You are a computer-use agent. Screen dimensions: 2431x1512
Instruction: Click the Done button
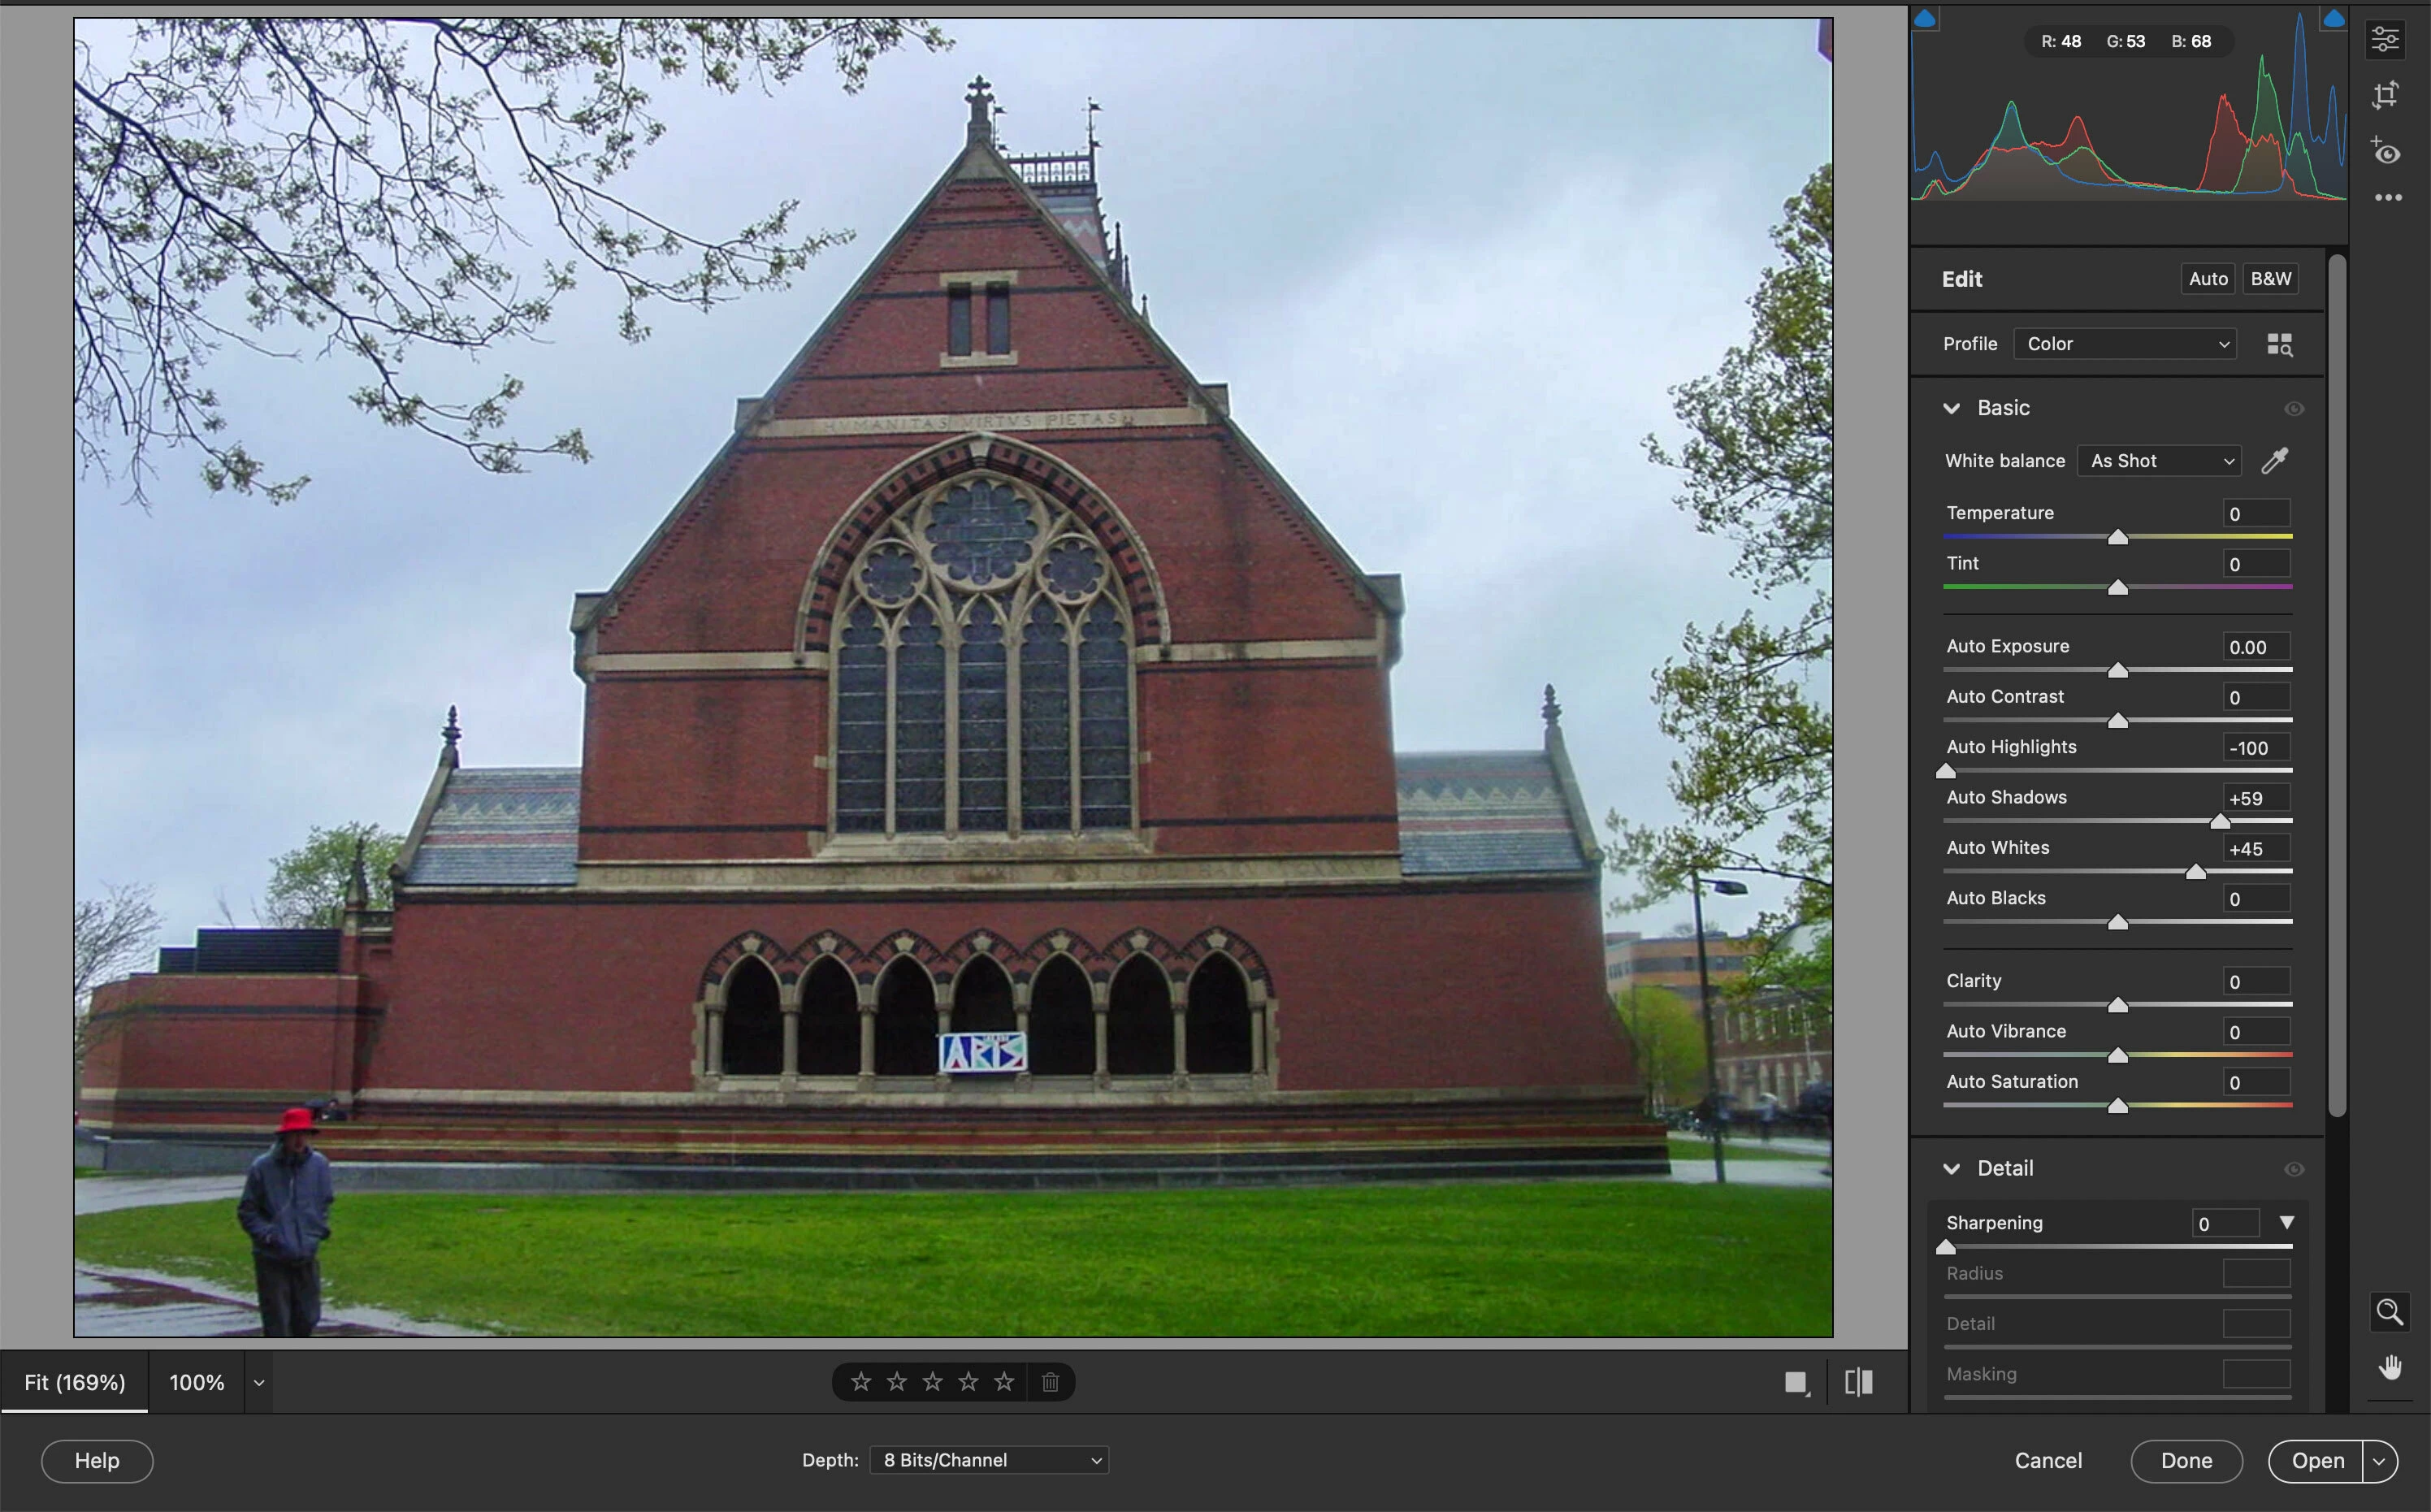pos(2186,1460)
